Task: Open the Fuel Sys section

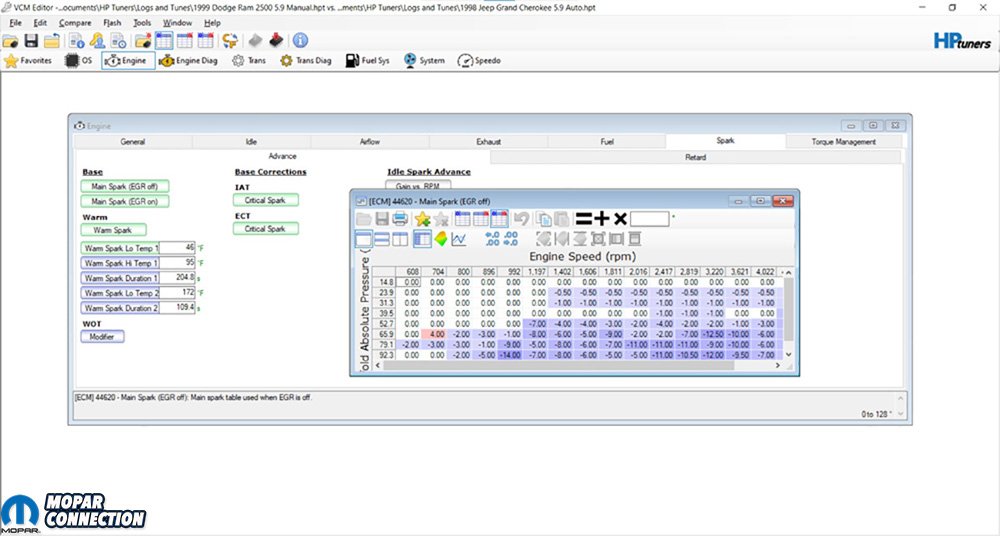Action: [x=368, y=61]
